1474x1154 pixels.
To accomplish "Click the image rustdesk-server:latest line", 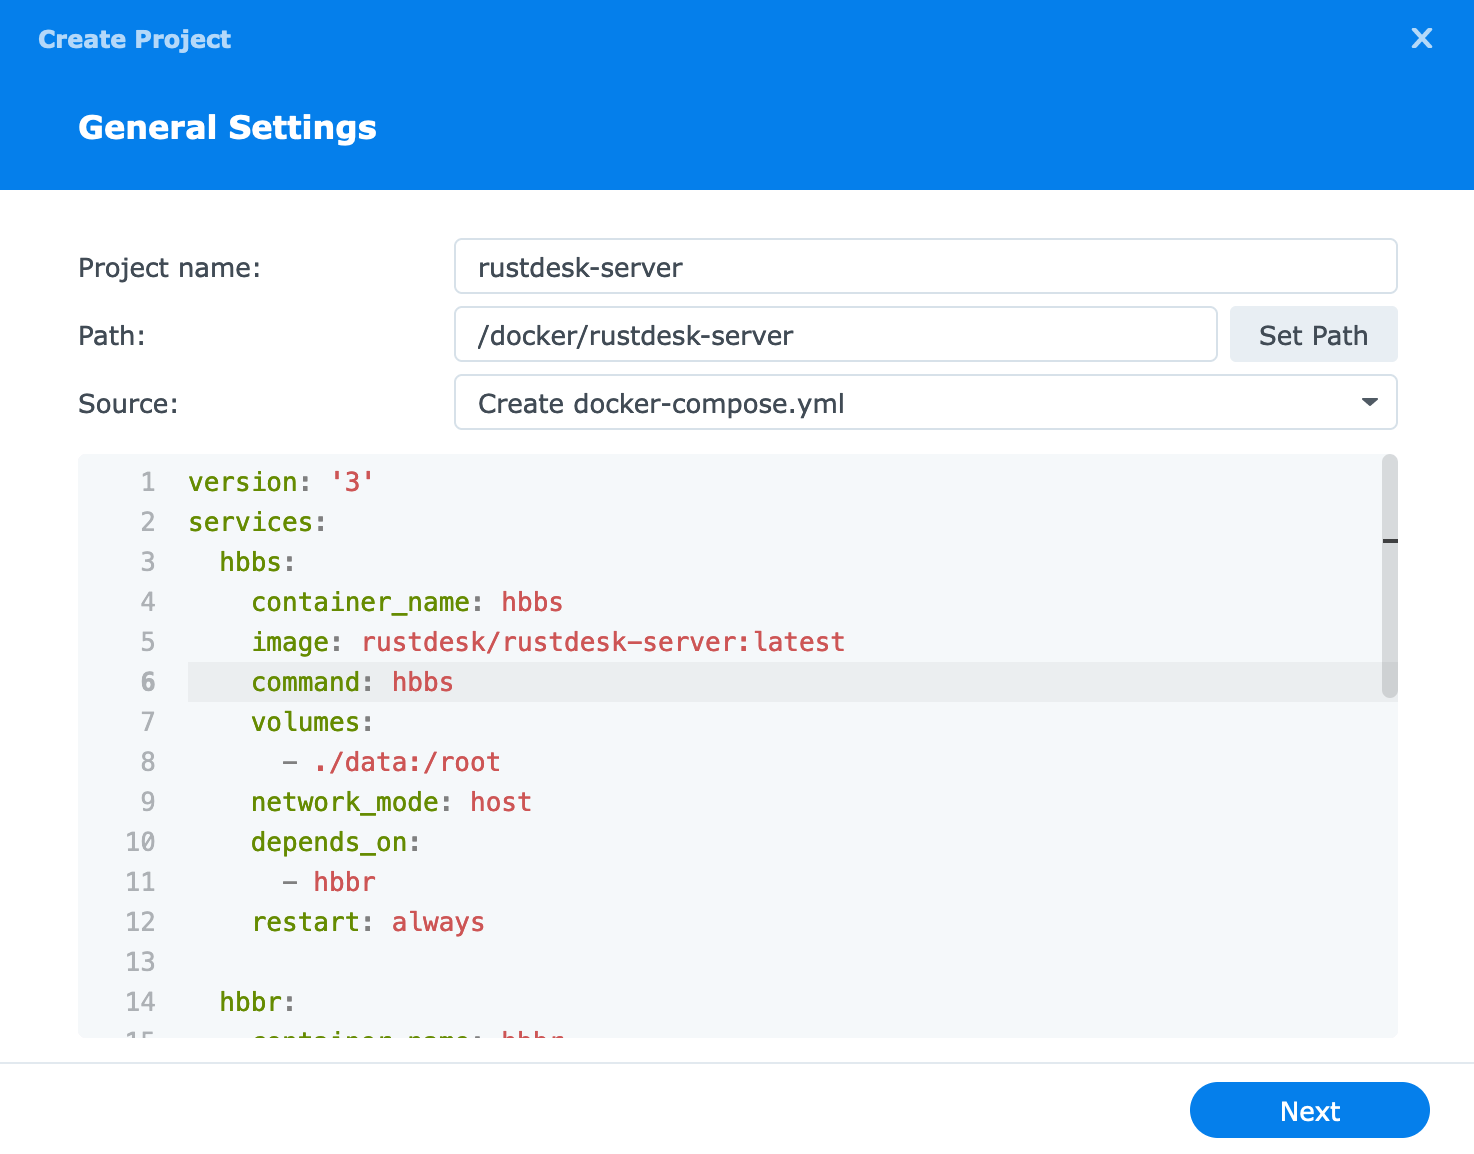I will pos(548,642).
